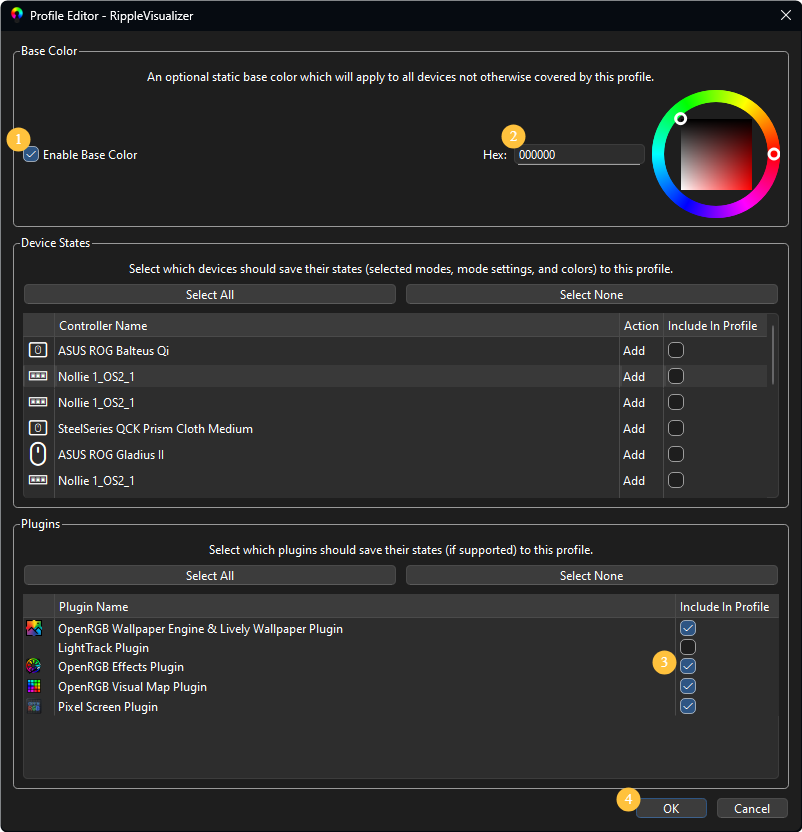Check ASUS ROG Gladius II profile checkbox

(676, 454)
